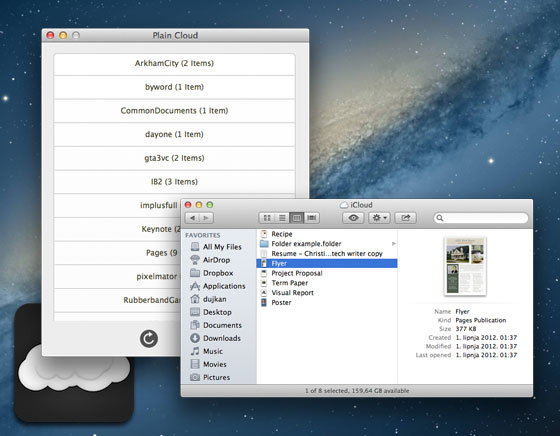Open the Action gear dropdown menu
560x436 pixels.
tap(379, 218)
